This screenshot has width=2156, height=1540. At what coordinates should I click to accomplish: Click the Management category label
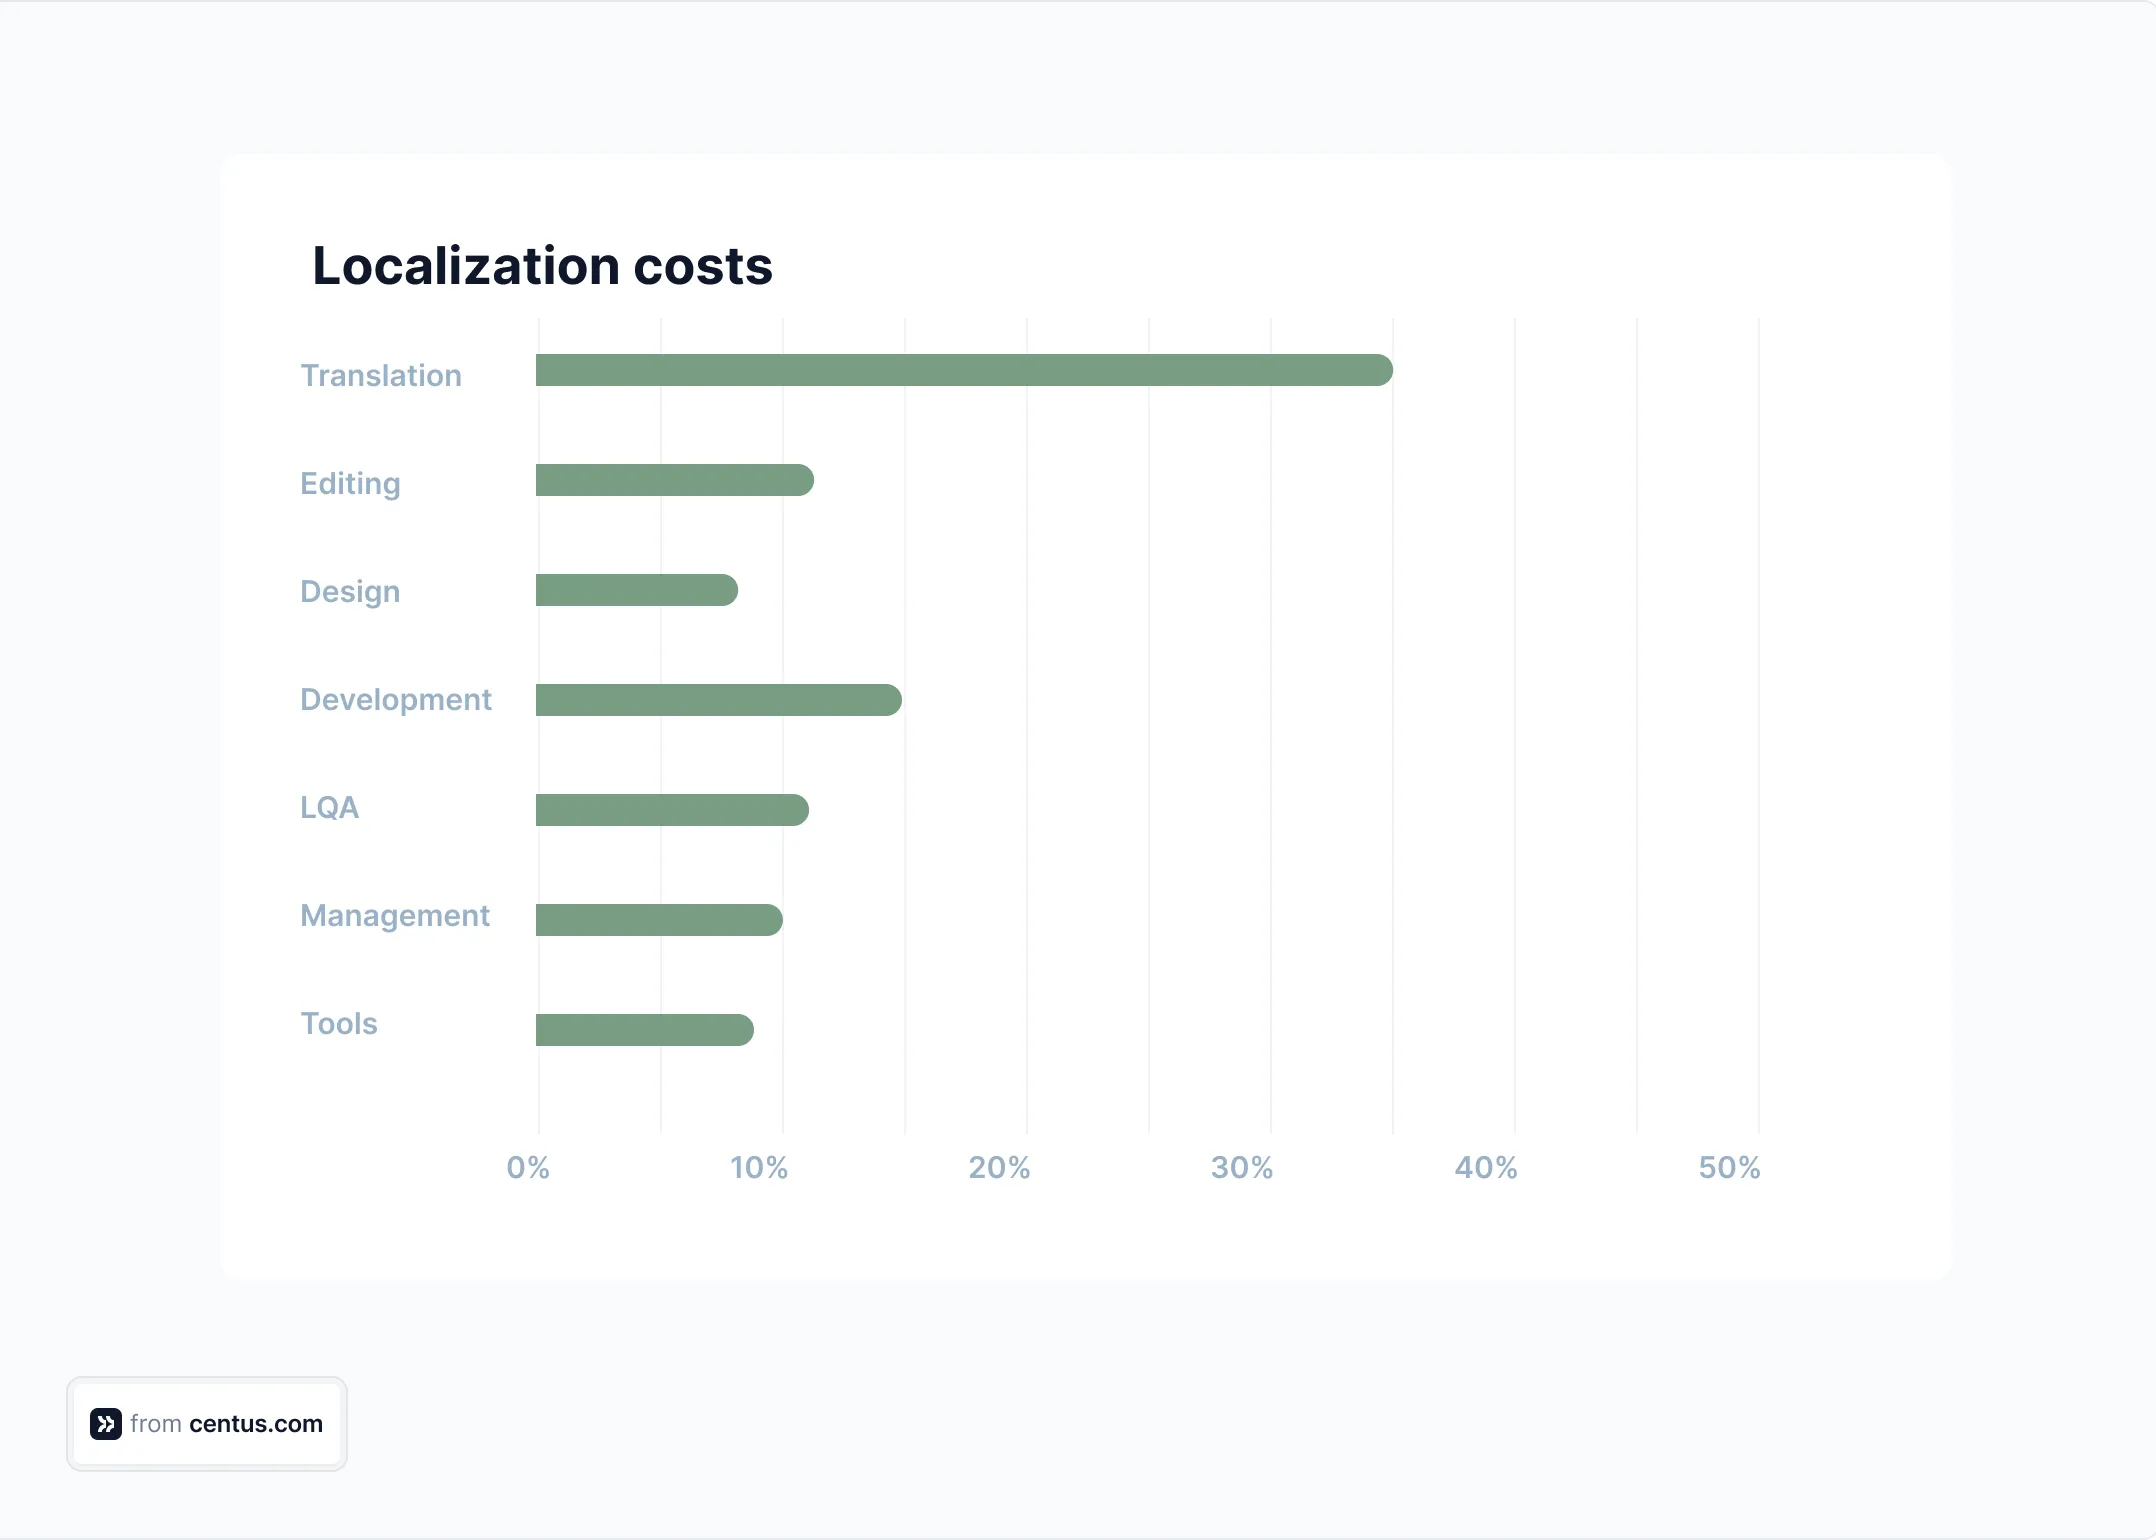pos(395,916)
